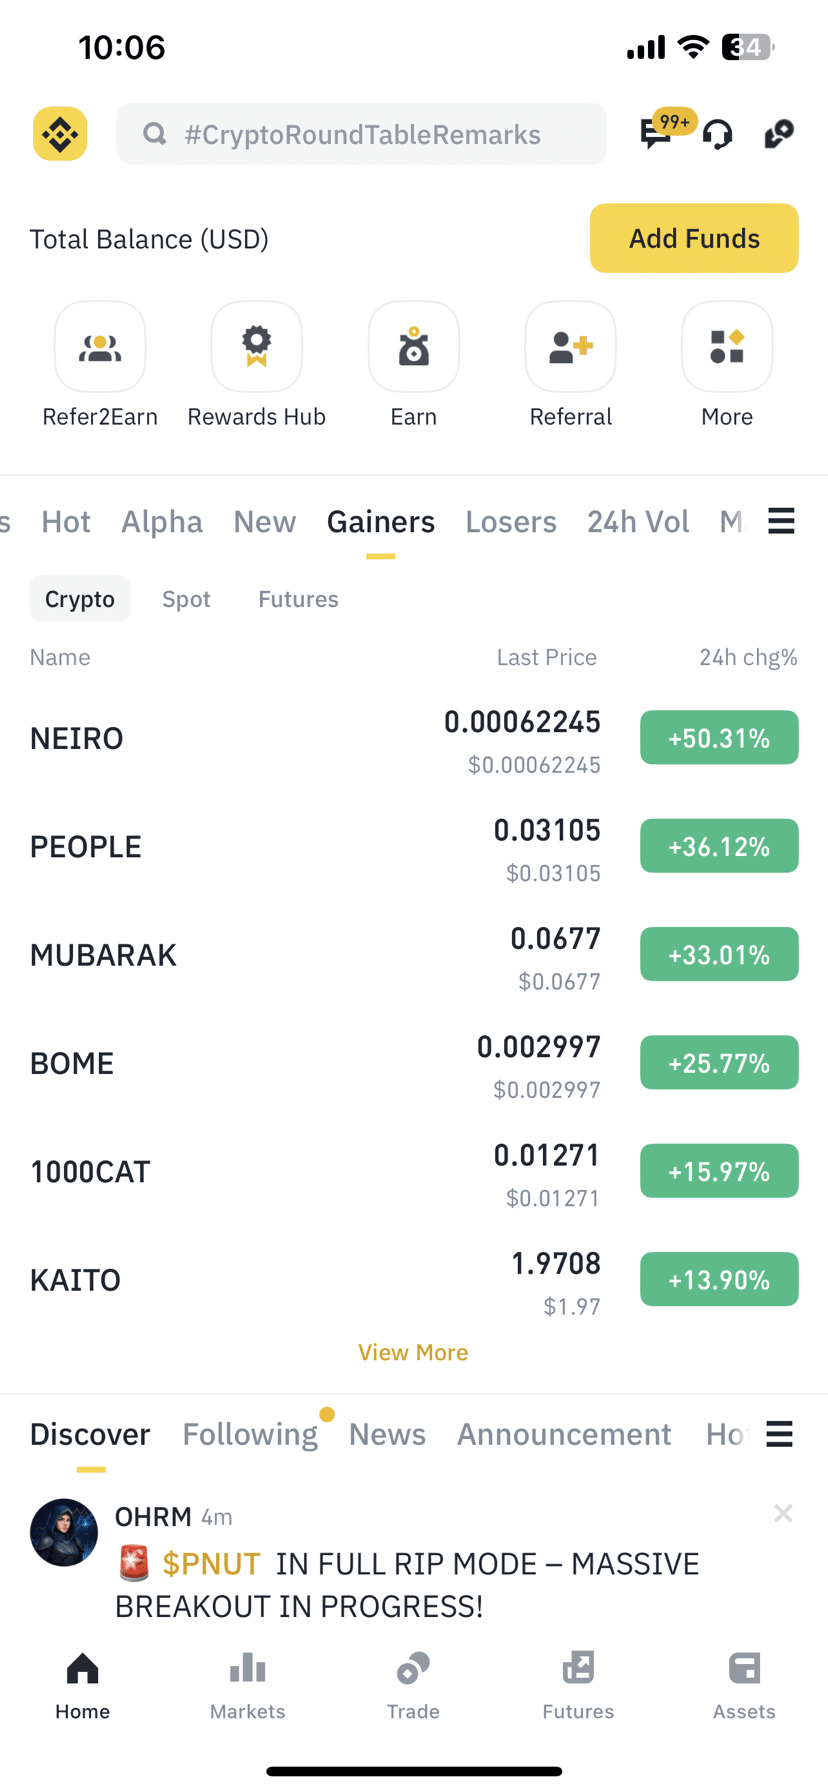Tap the rocket-link icon in the top bar
The image size is (828, 1792).
point(779,134)
